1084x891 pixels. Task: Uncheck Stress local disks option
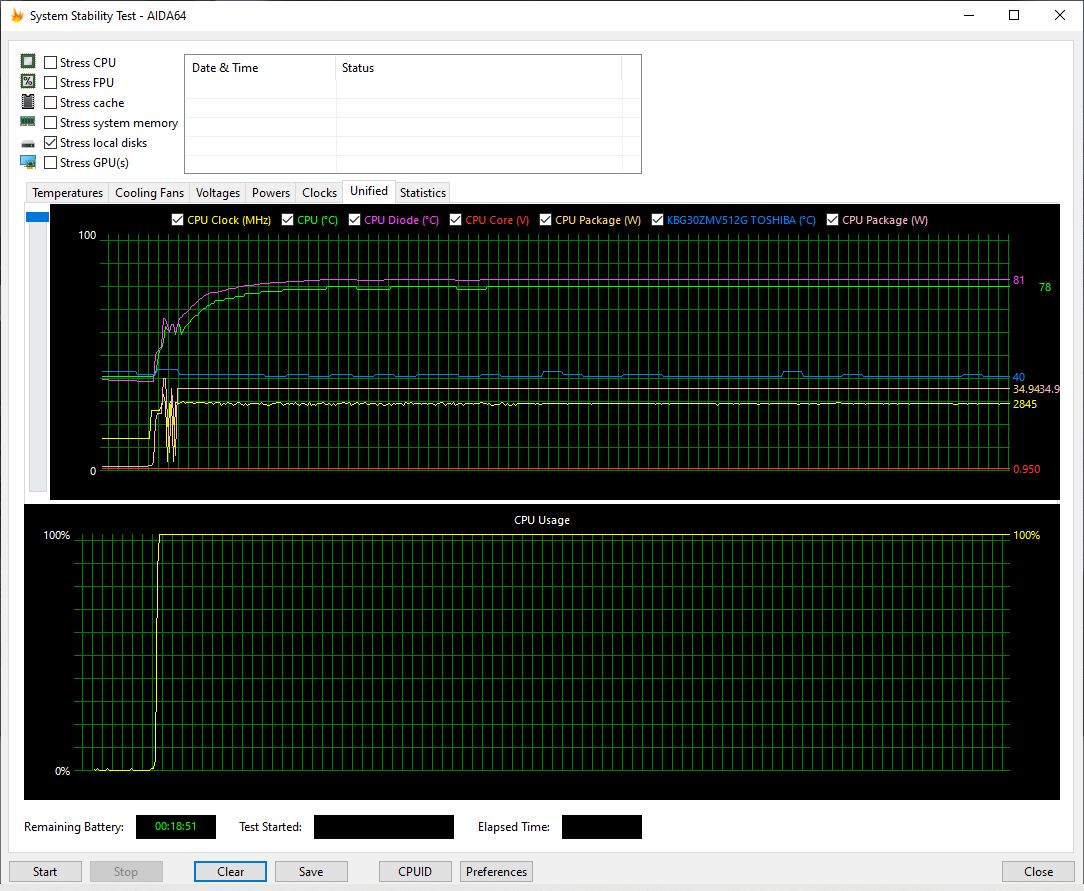click(x=51, y=143)
